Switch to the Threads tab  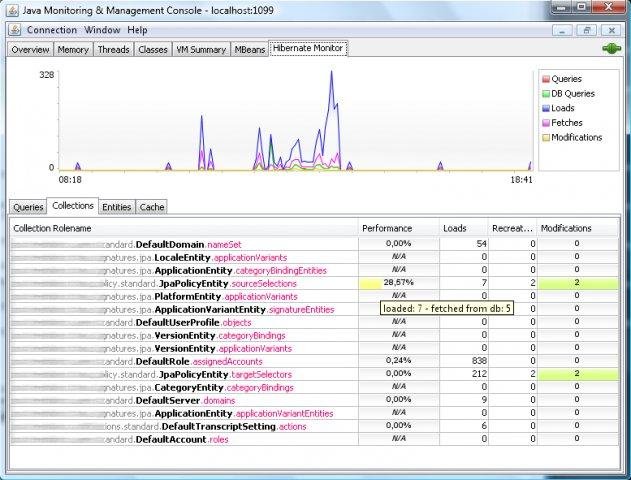(x=113, y=49)
